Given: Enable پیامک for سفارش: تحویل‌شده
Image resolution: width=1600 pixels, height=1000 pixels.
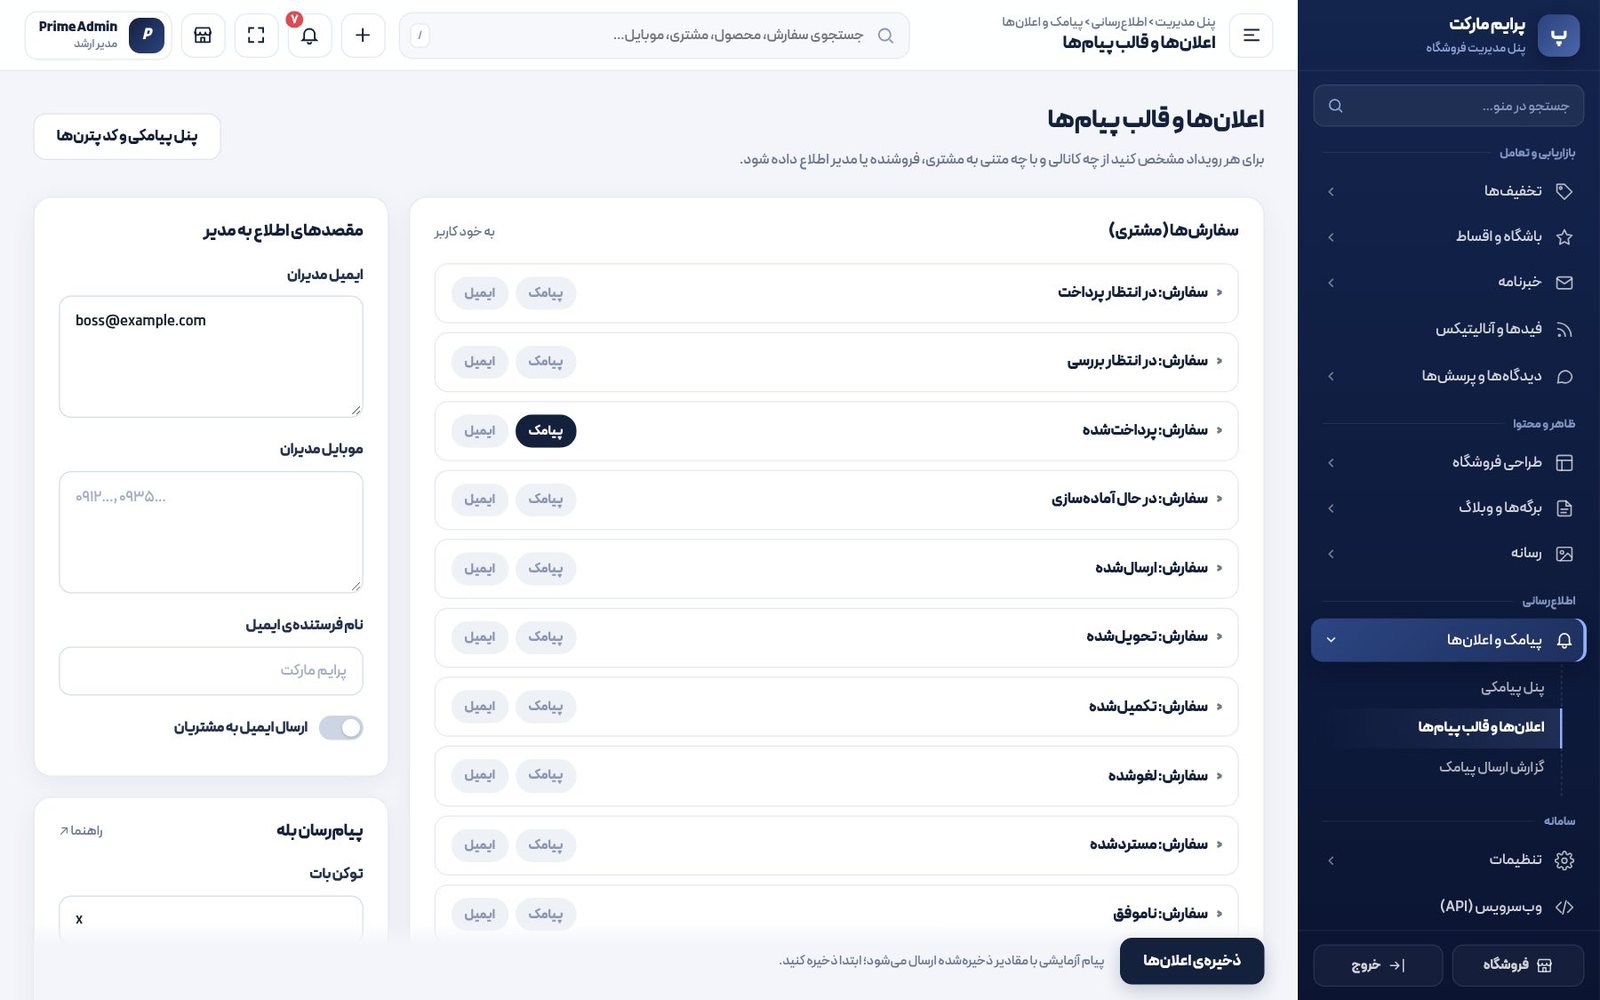Looking at the screenshot, I should click(546, 637).
